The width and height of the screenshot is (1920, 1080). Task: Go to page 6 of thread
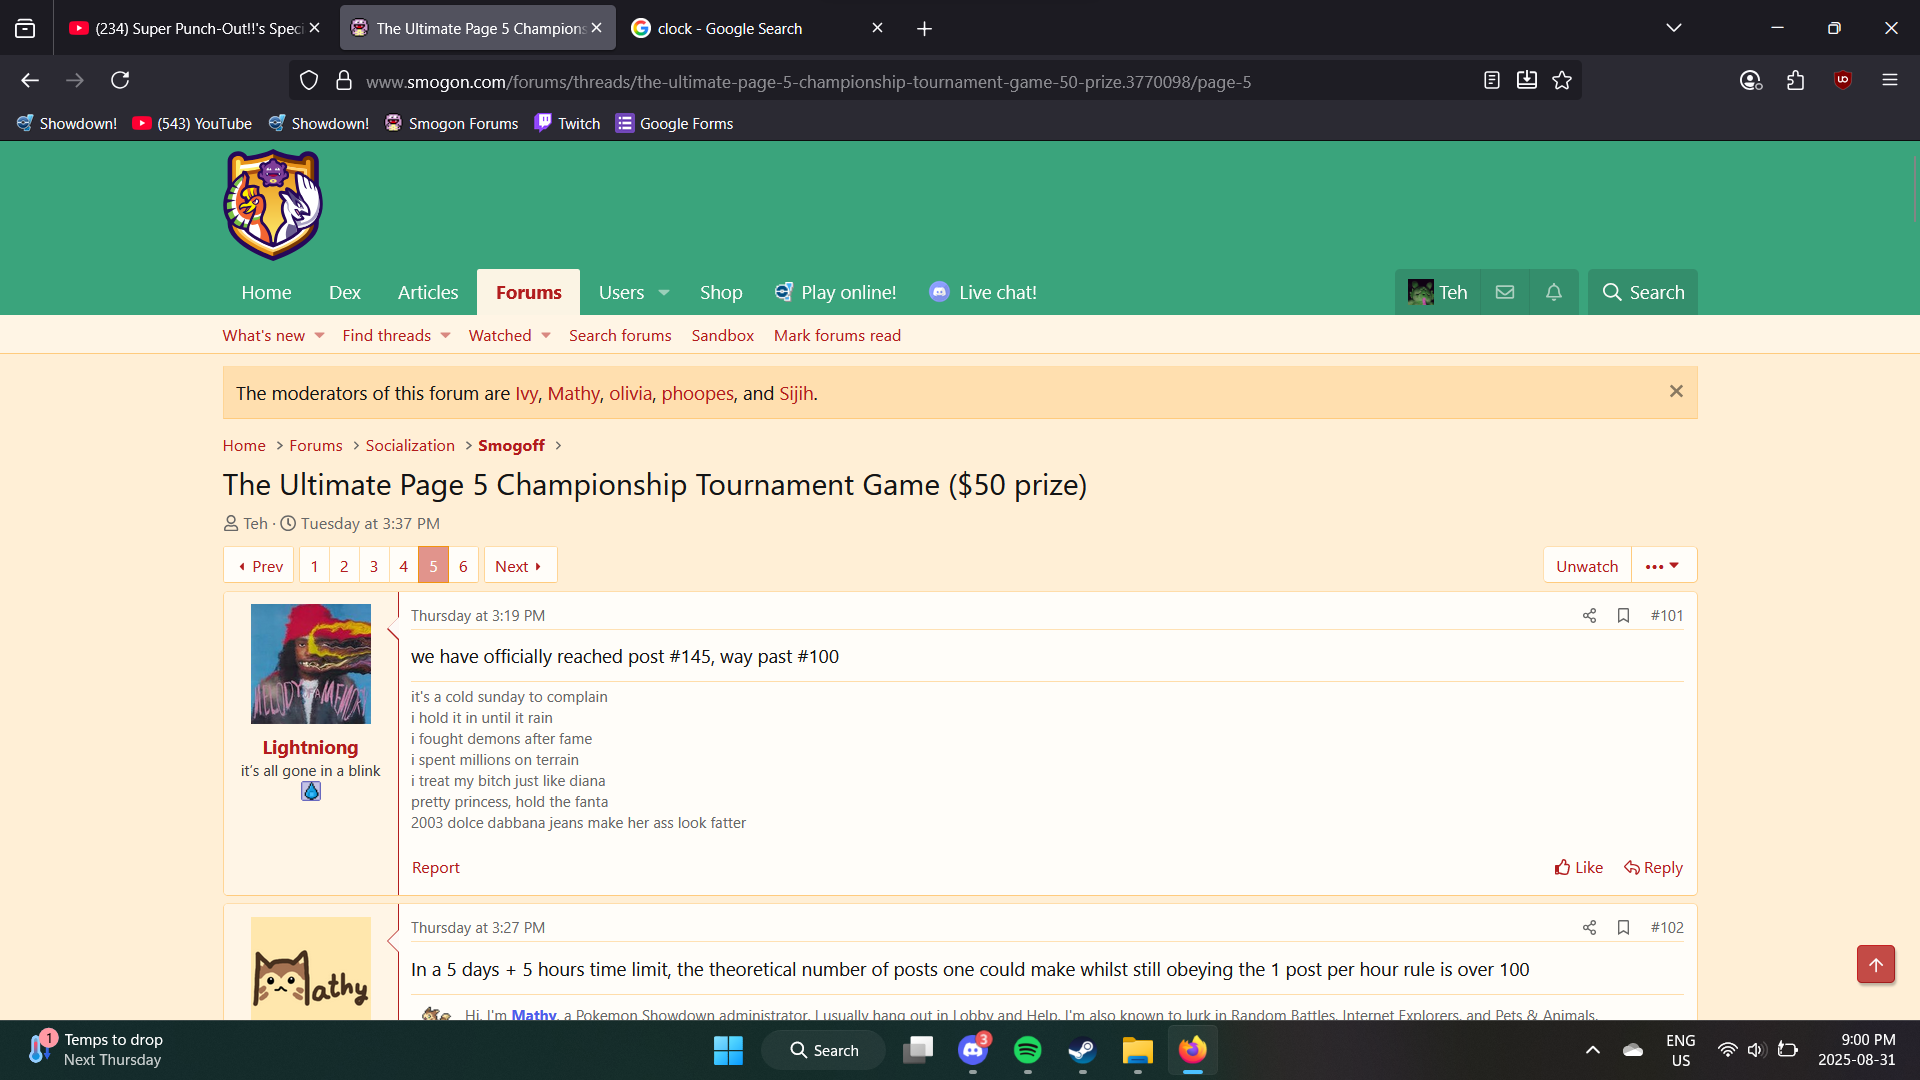pyautogui.click(x=463, y=566)
